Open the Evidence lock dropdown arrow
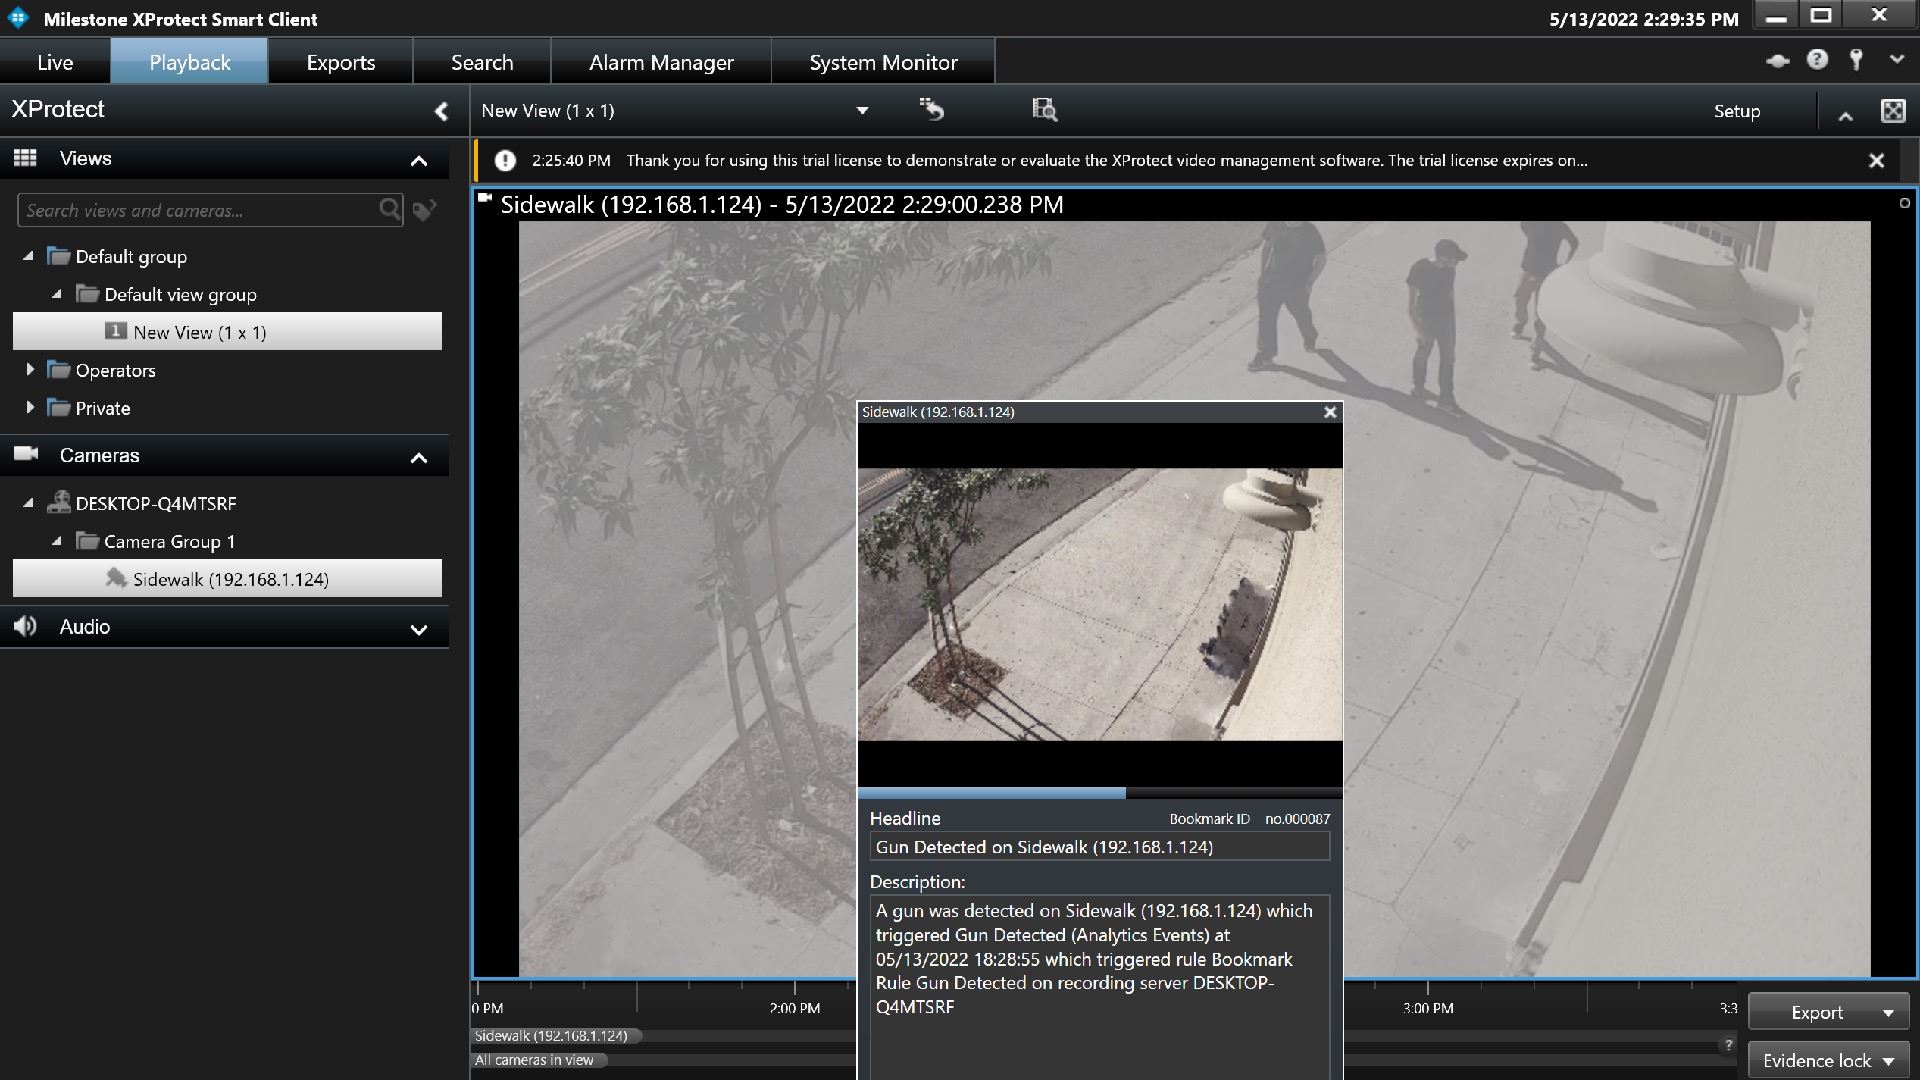This screenshot has height=1080, width=1920. [1889, 1061]
